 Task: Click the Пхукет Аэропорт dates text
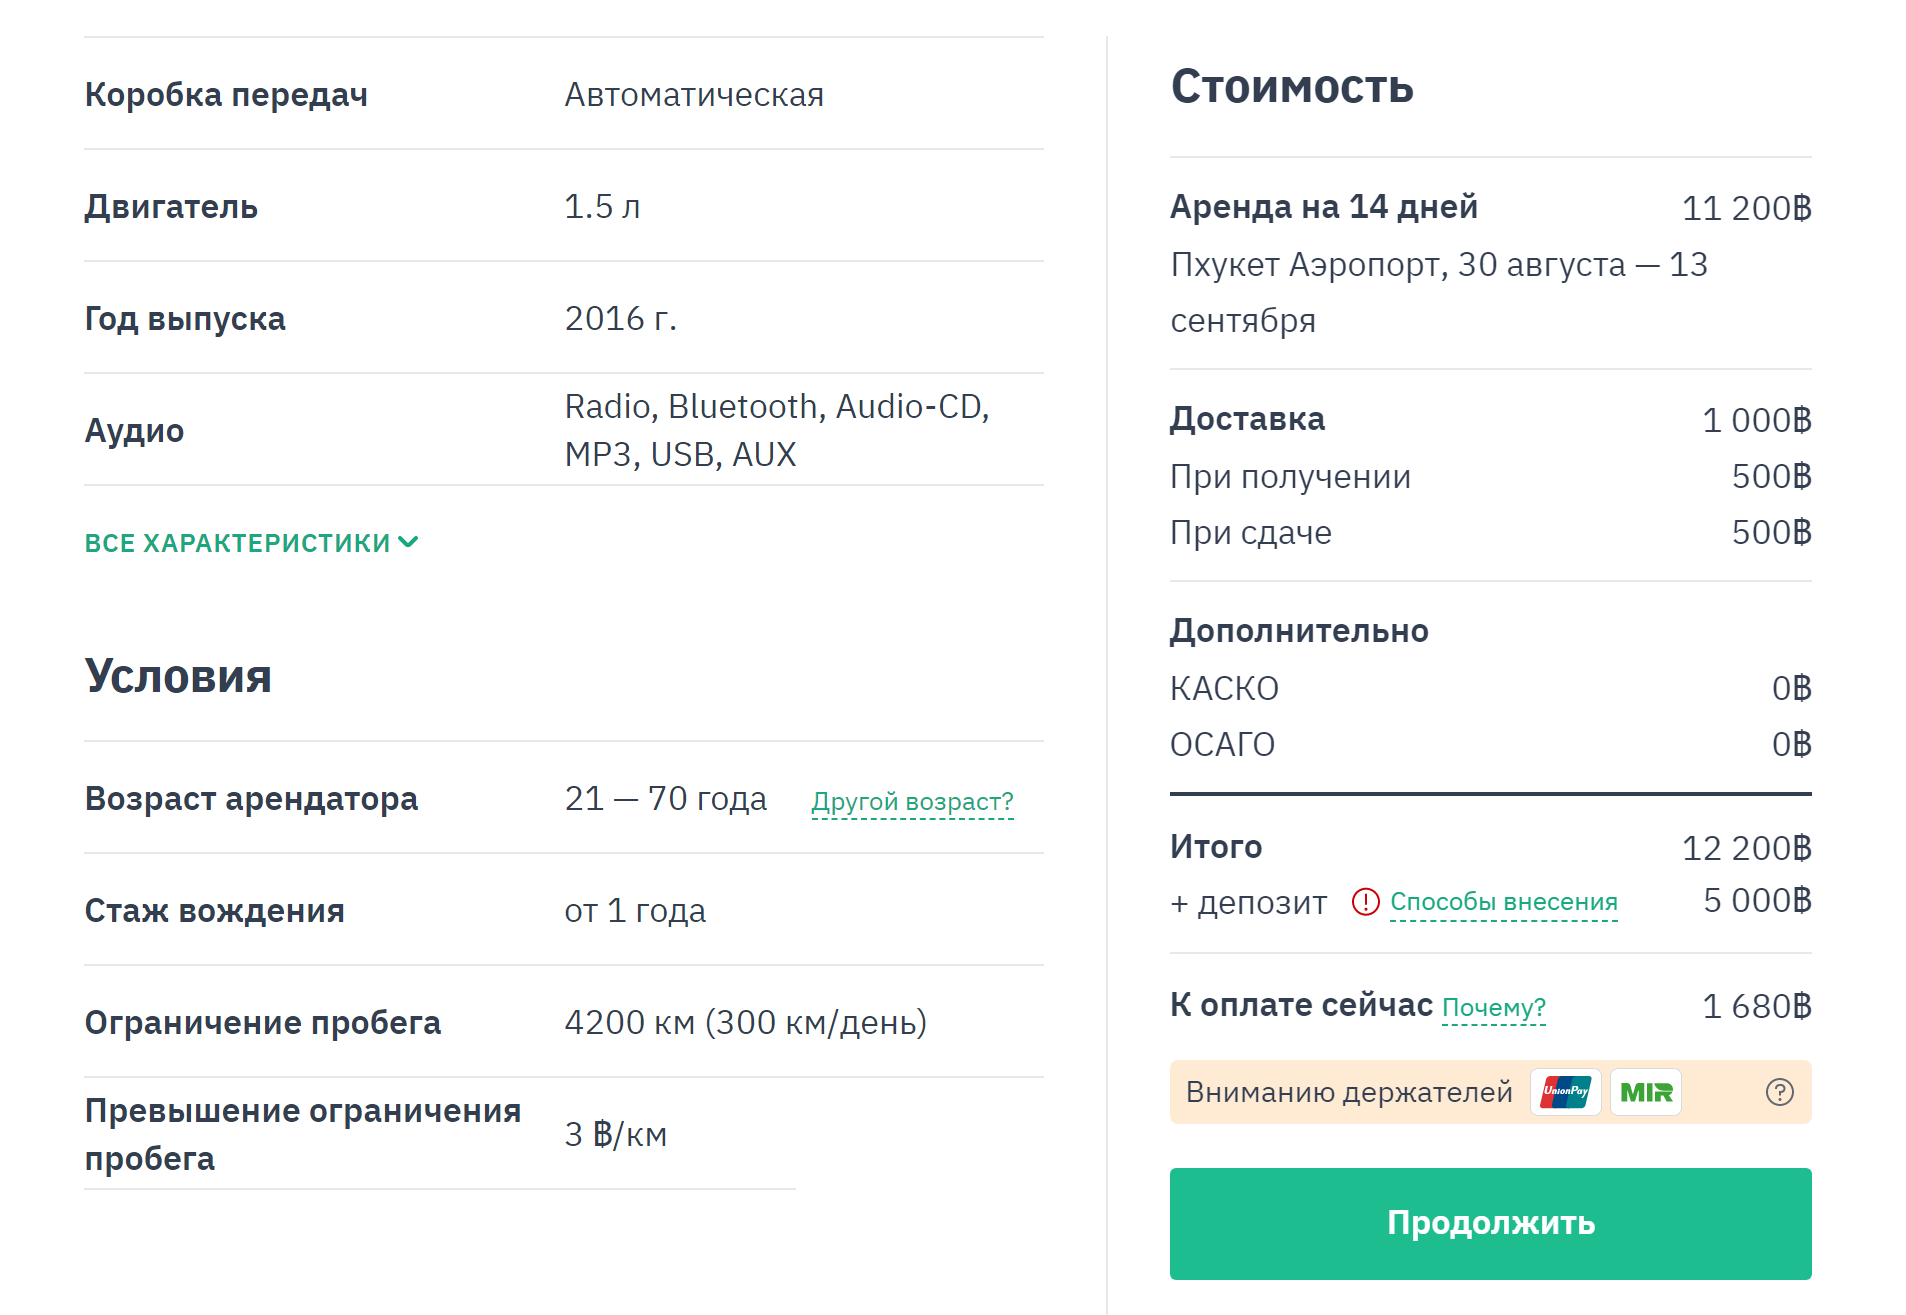point(1439,293)
